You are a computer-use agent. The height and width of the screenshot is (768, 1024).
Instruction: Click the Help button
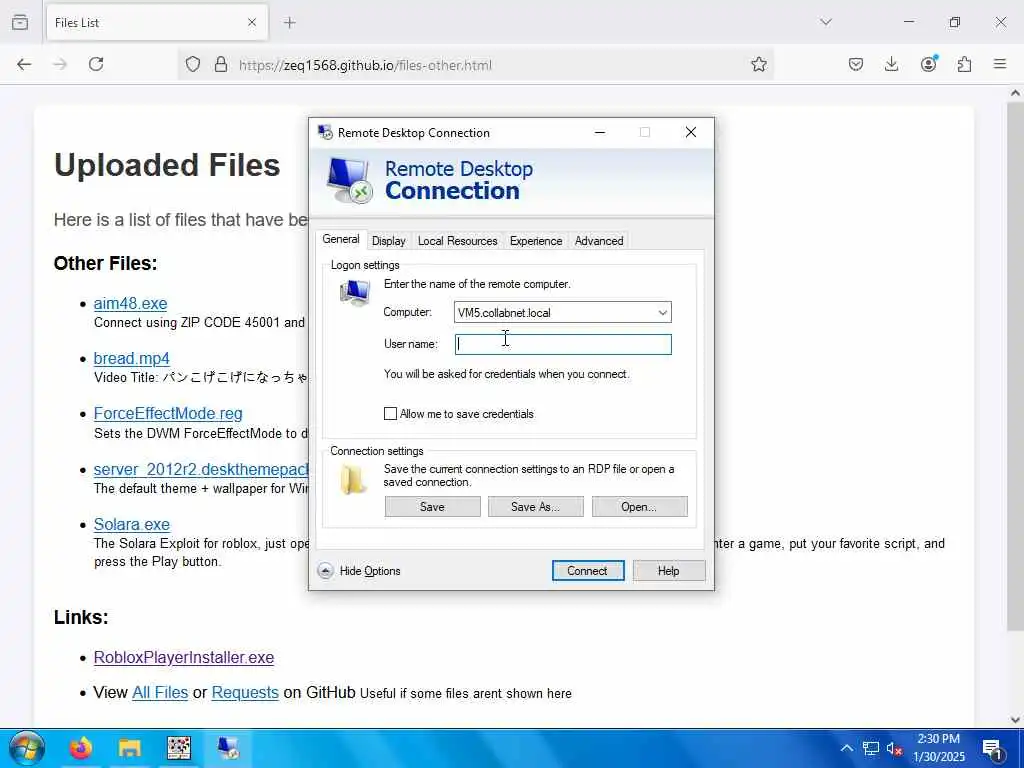tap(669, 571)
